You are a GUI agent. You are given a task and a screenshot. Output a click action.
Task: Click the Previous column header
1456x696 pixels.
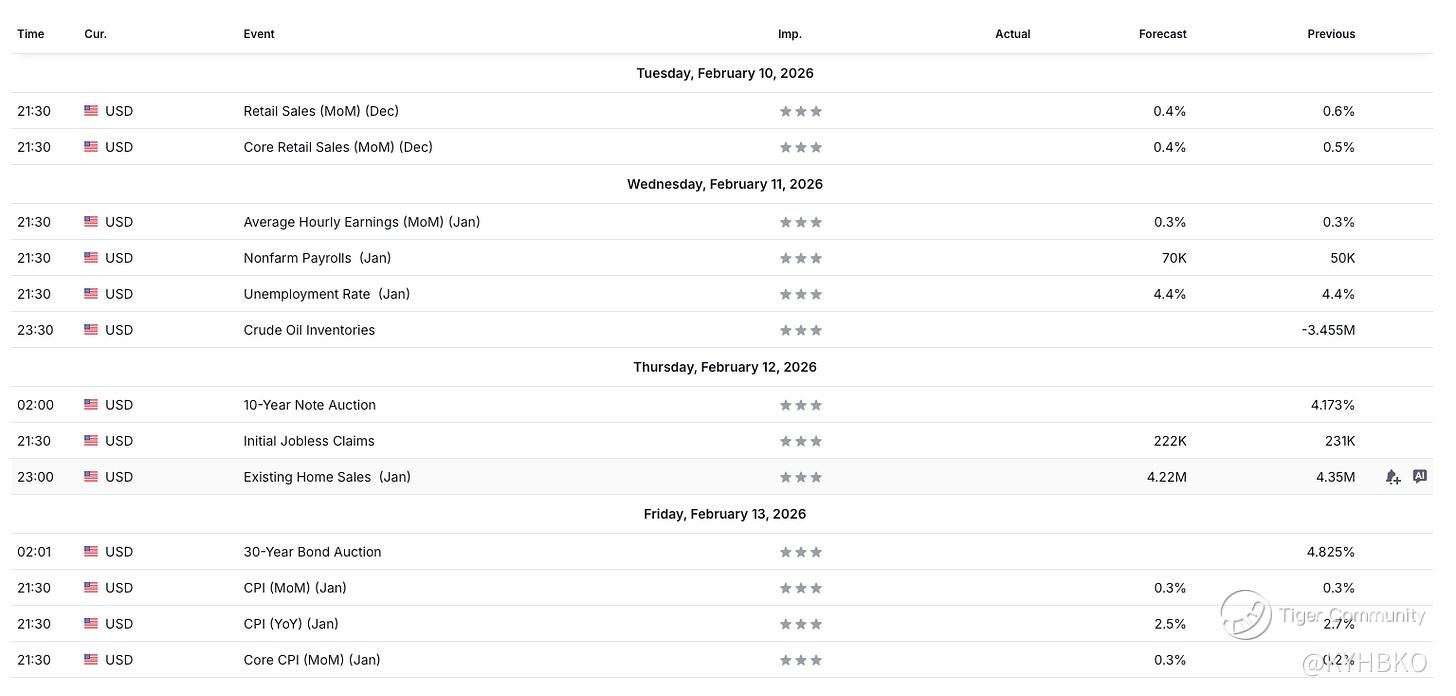(1330, 34)
